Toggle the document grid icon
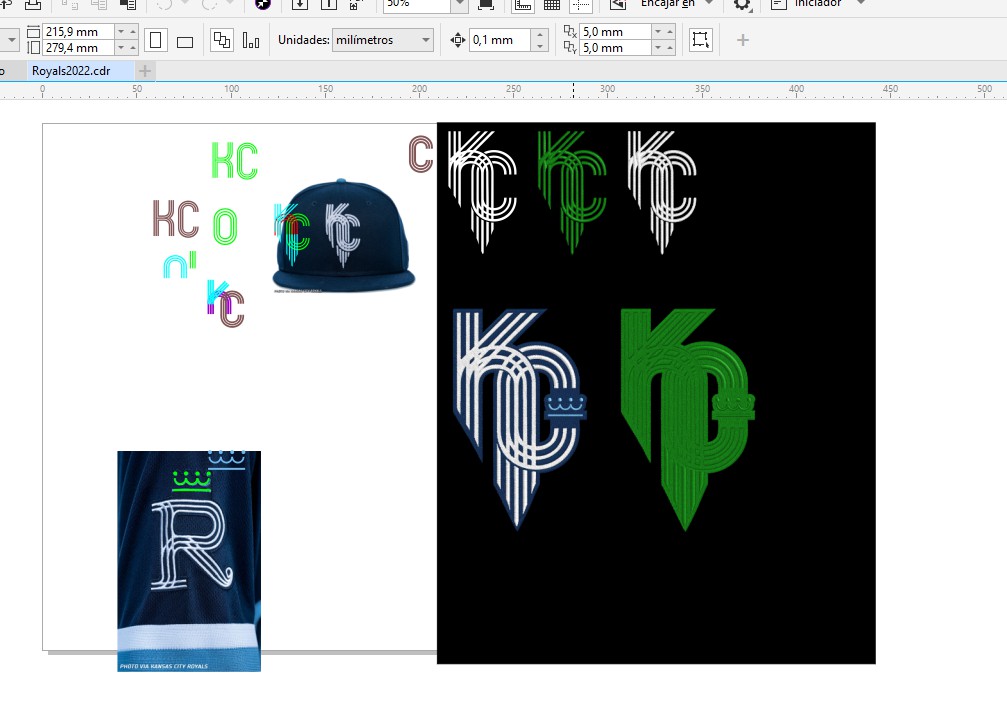The height and width of the screenshot is (707, 1007). pyautogui.click(x=552, y=4)
